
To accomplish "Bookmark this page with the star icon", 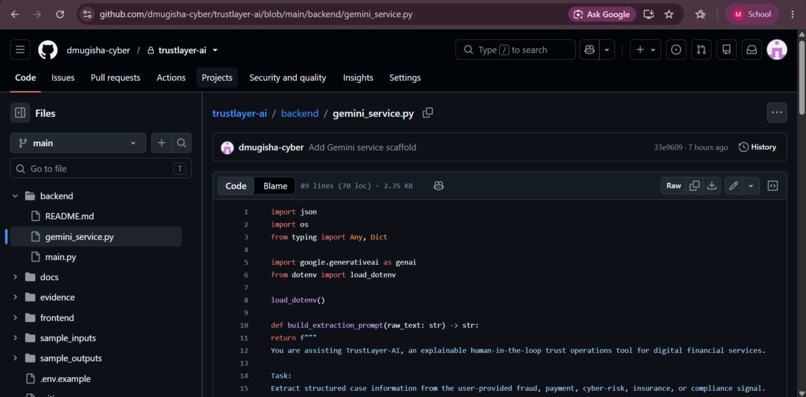I will coord(669,14).
